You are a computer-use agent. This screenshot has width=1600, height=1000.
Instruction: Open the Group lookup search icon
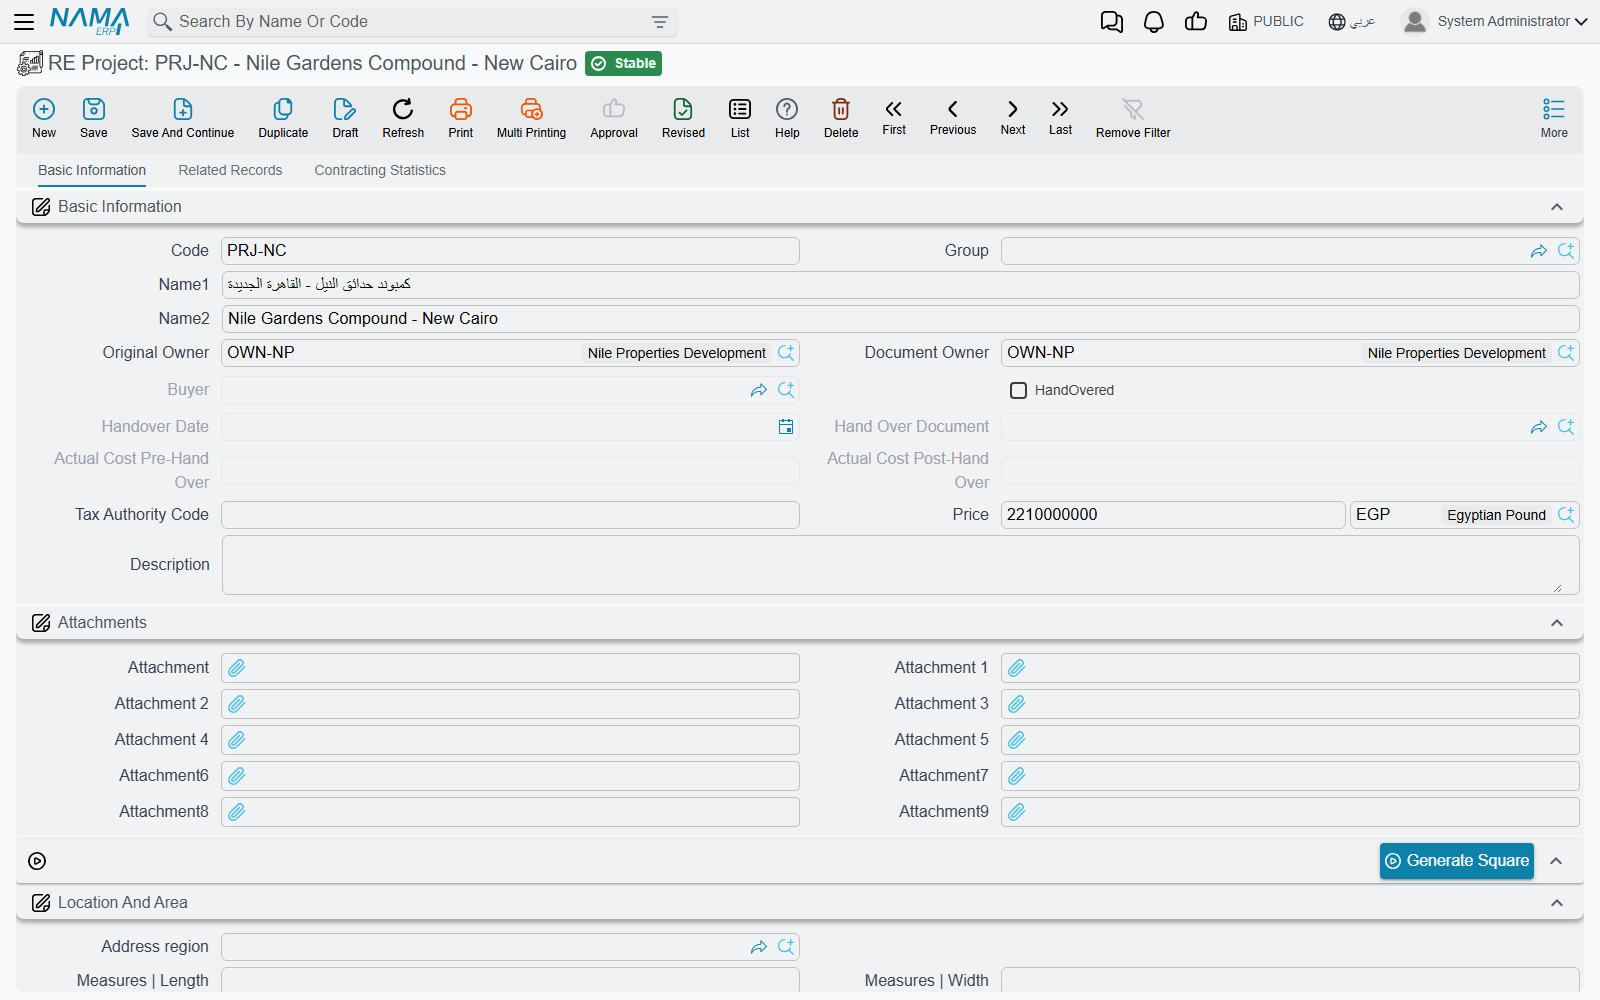(1566, 251)
